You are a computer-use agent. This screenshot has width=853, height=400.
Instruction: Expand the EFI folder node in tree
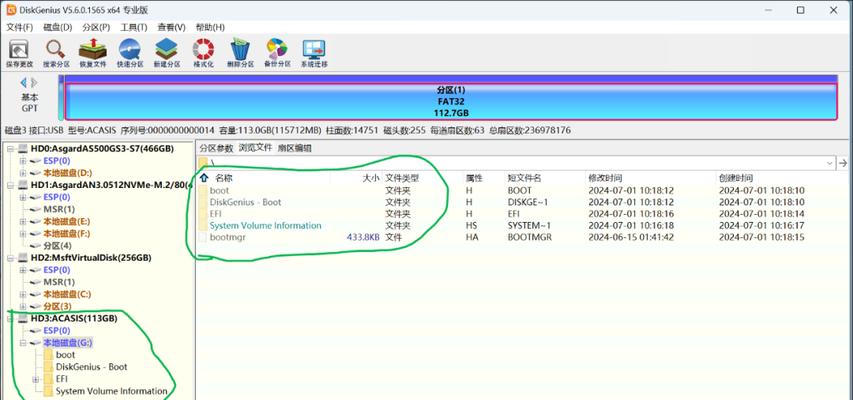pos(35,379)
